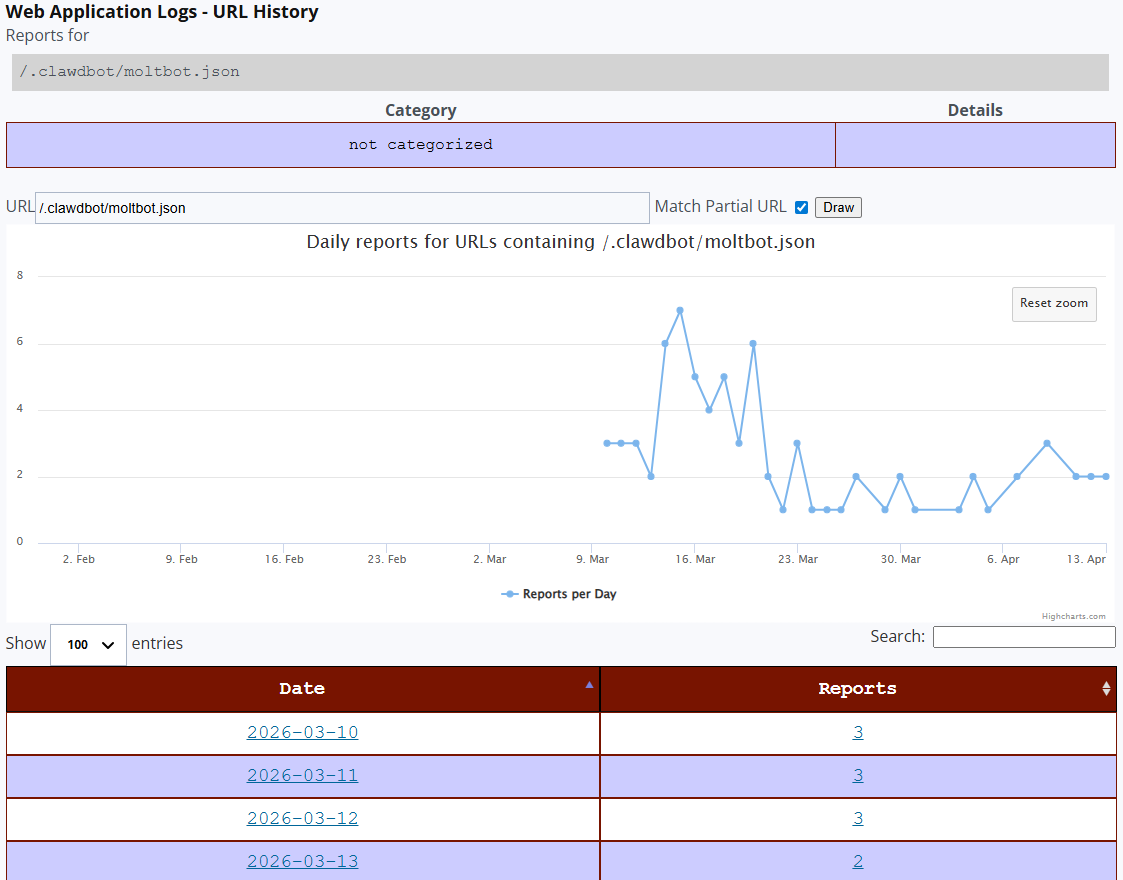Focus the table Search box
The height and width of the screenshot is (880, 1123).
coord(1023,637)
